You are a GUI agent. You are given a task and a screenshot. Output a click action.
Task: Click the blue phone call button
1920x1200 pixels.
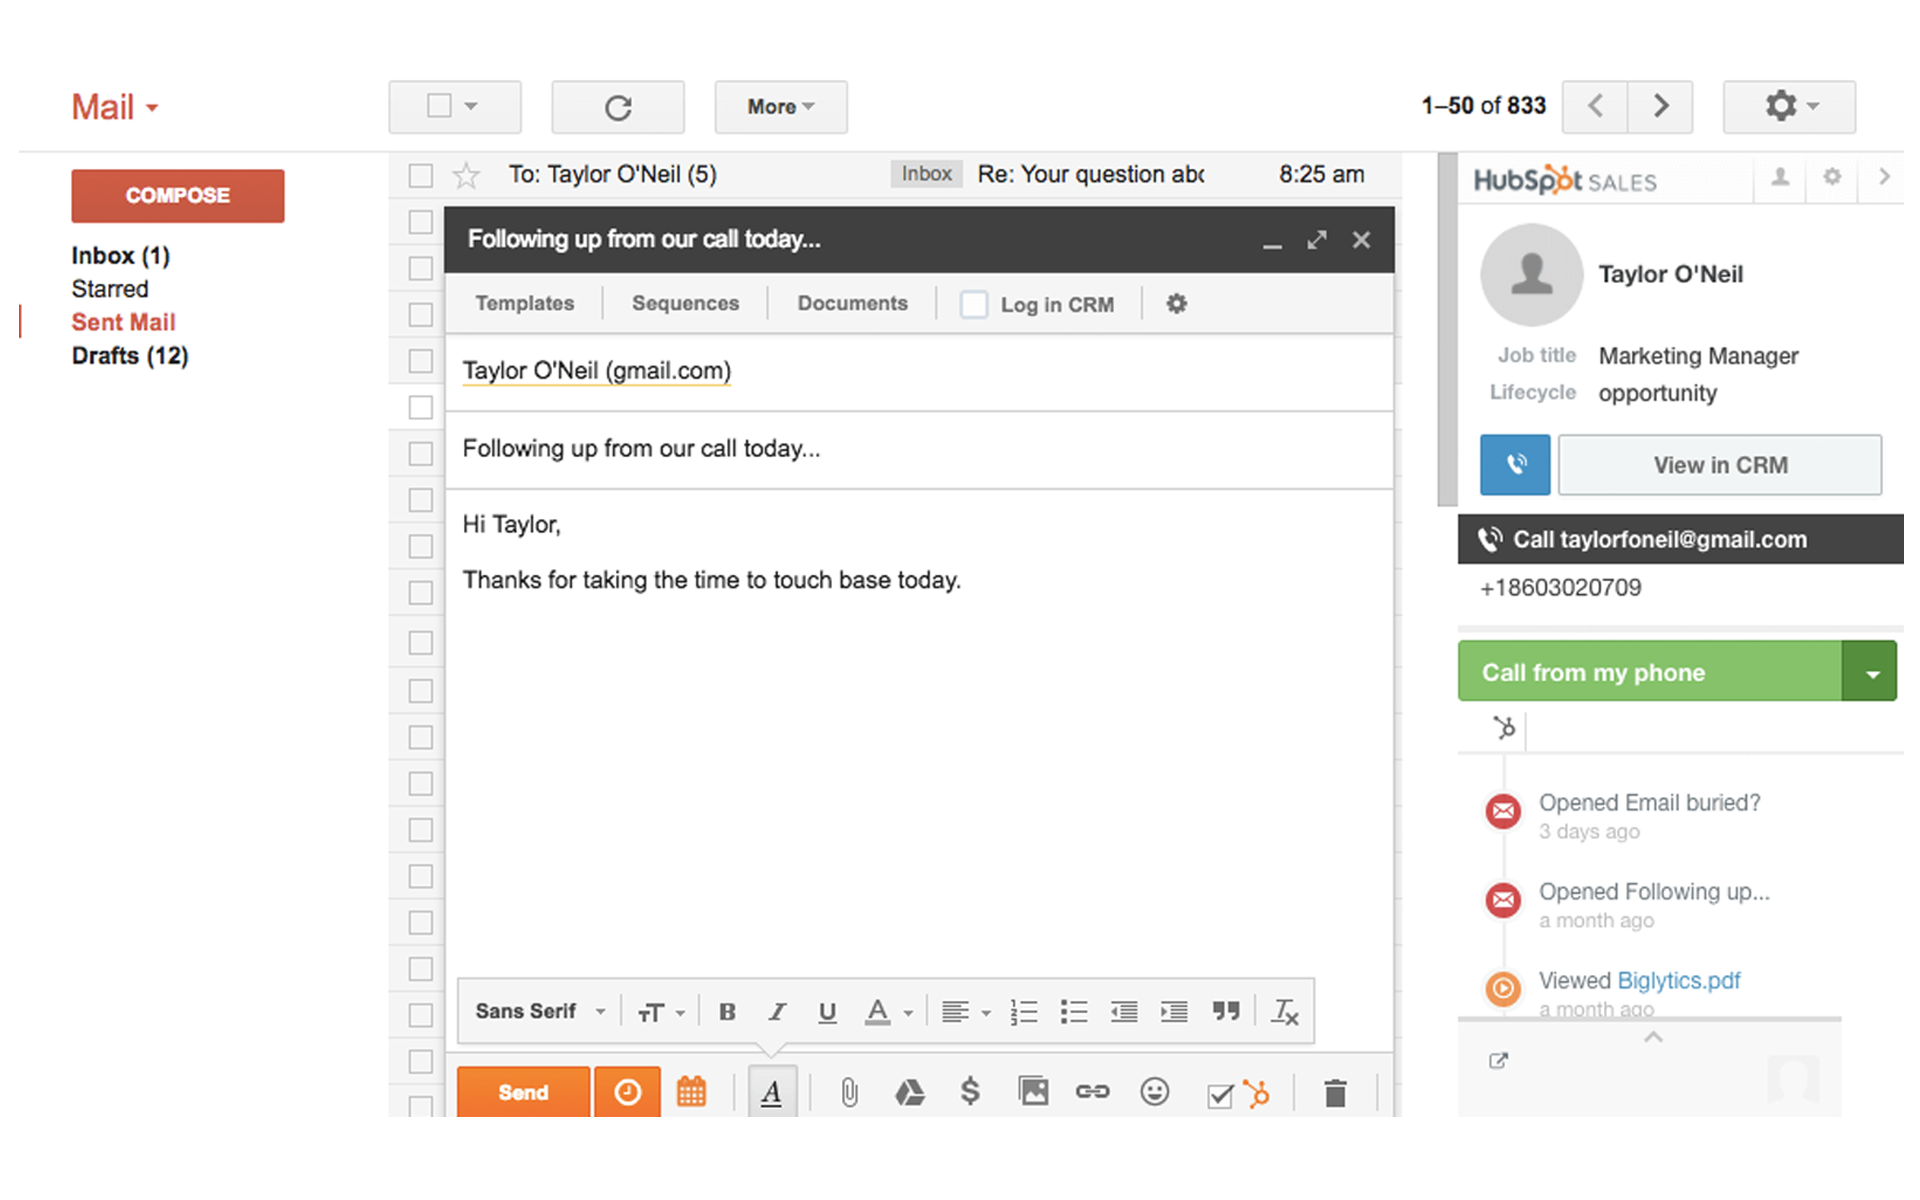tap(1515, 464)
